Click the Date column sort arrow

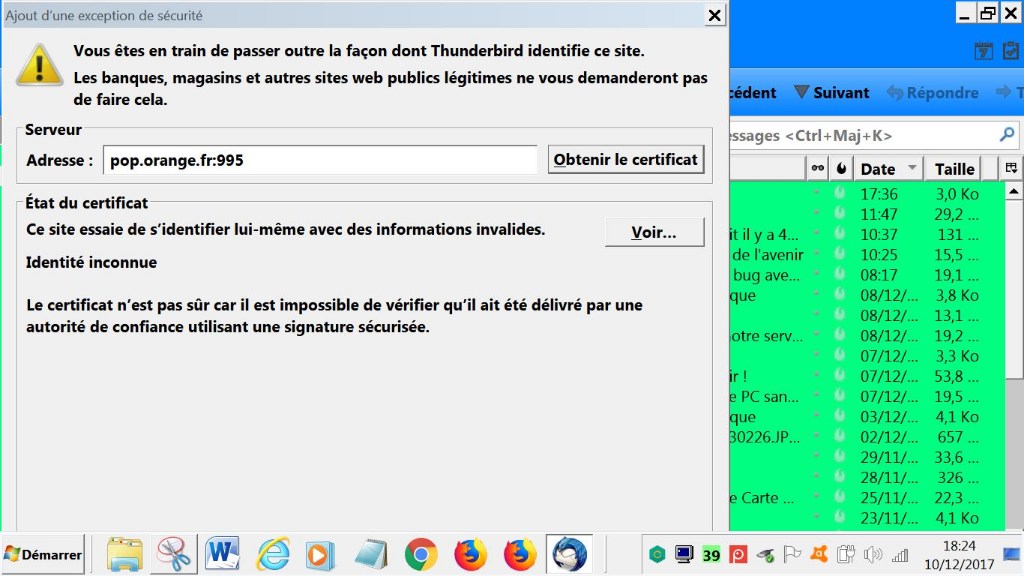(x=912, y=168)
